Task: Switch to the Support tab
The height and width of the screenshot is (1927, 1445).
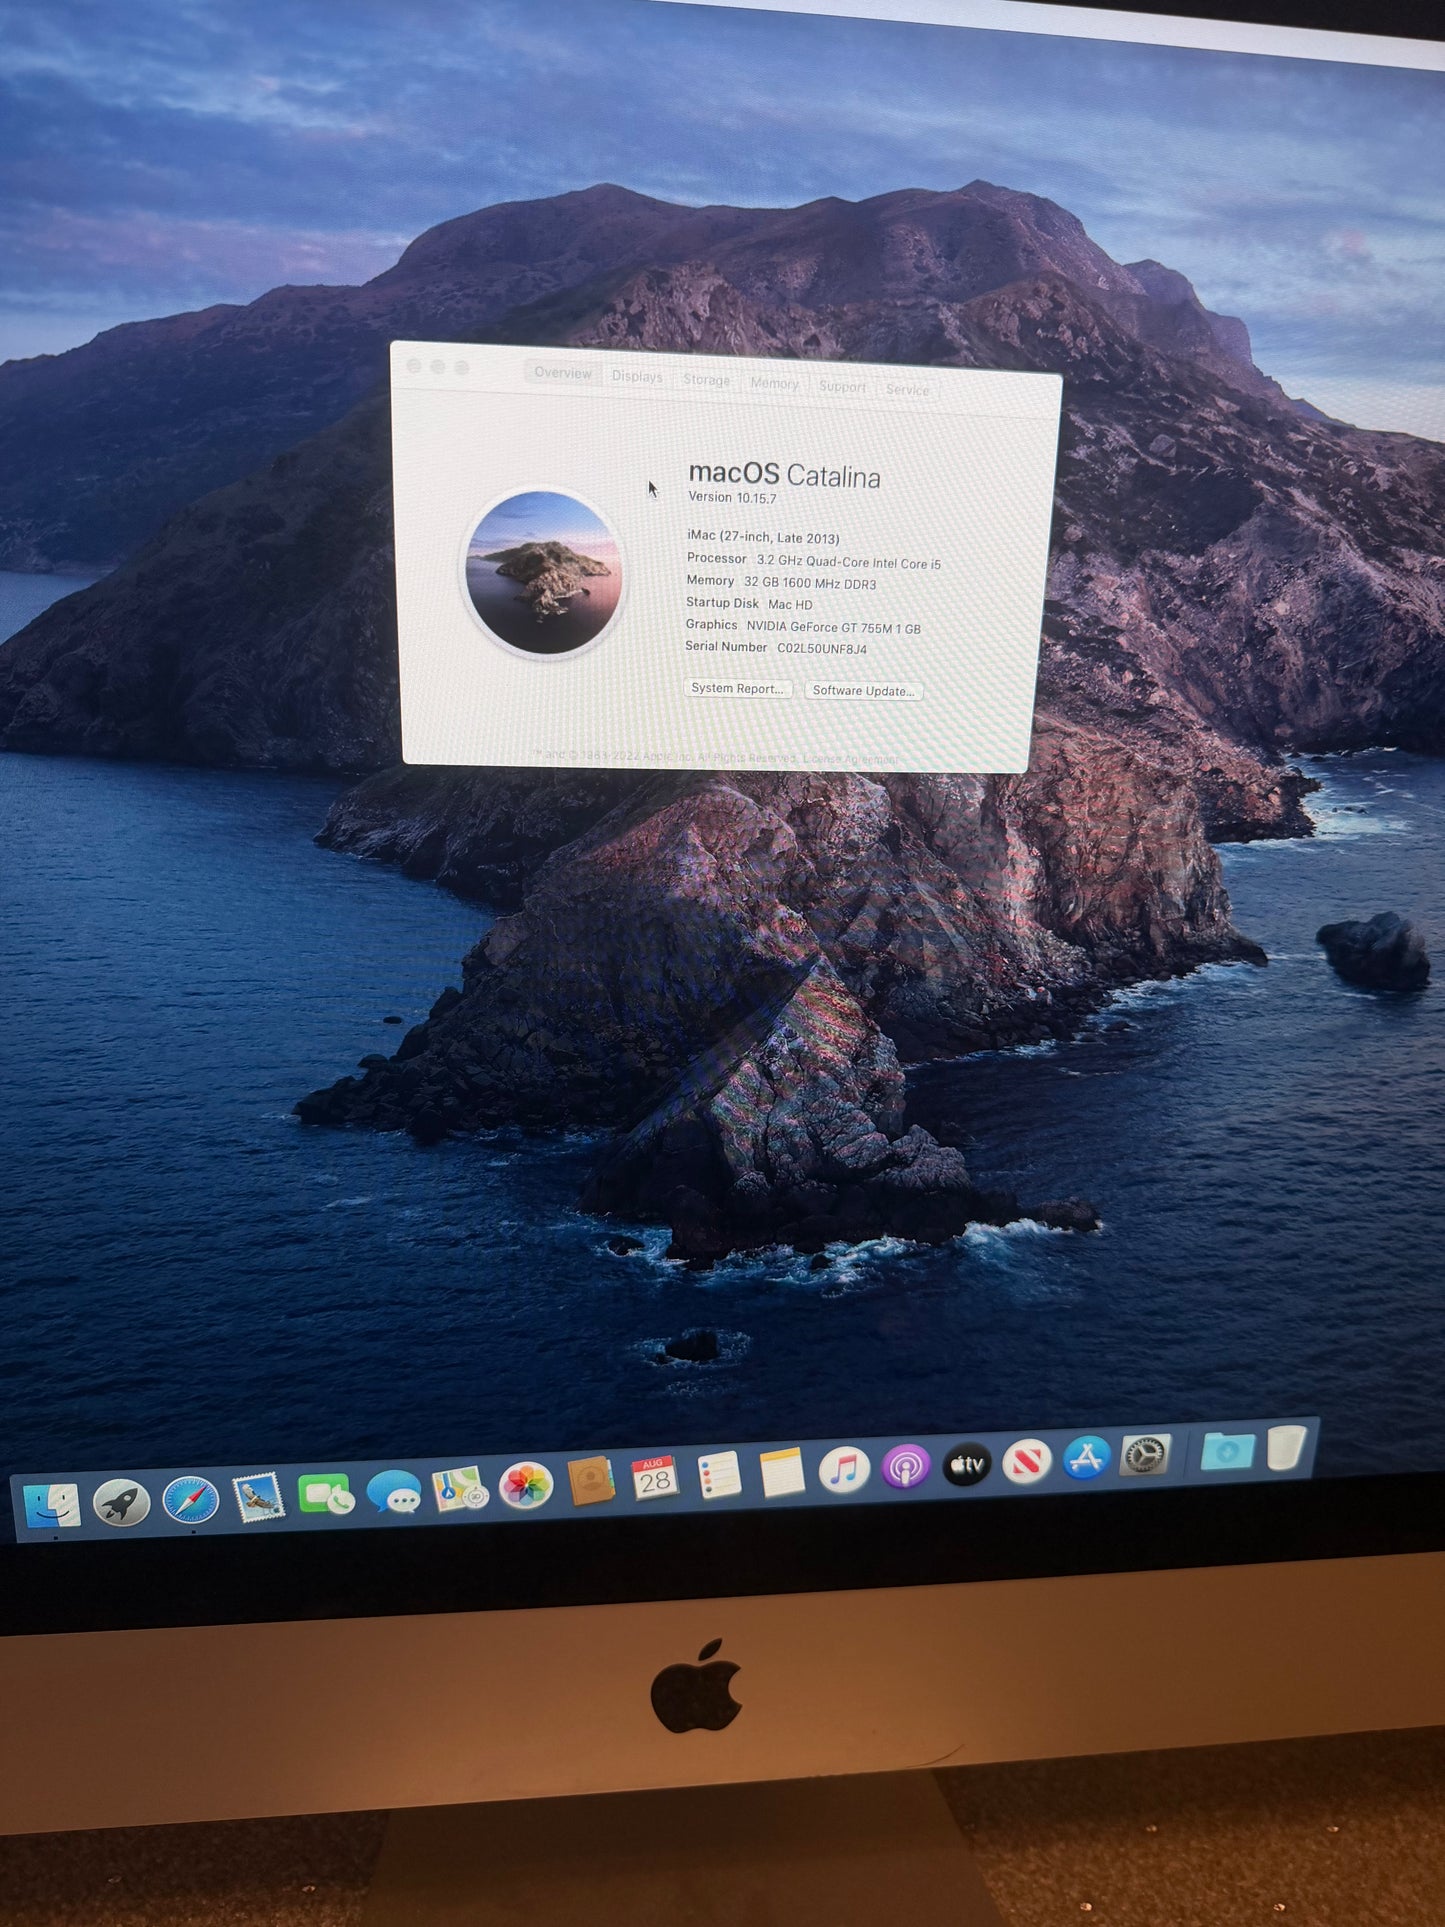Action: click(842, 386)
